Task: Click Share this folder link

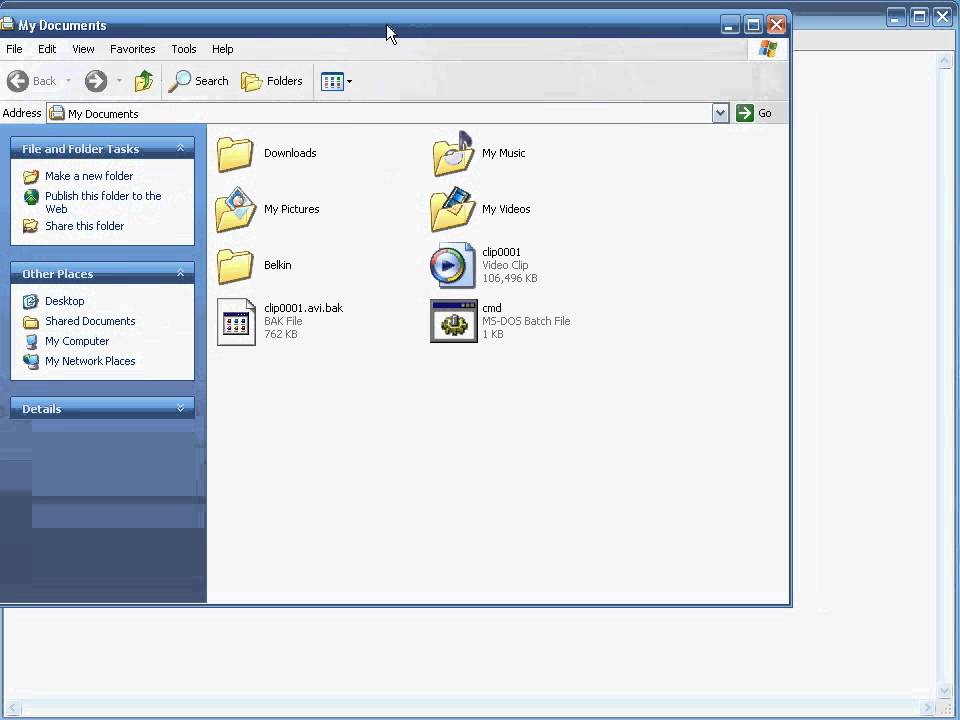Action: (x=84, y=226)
